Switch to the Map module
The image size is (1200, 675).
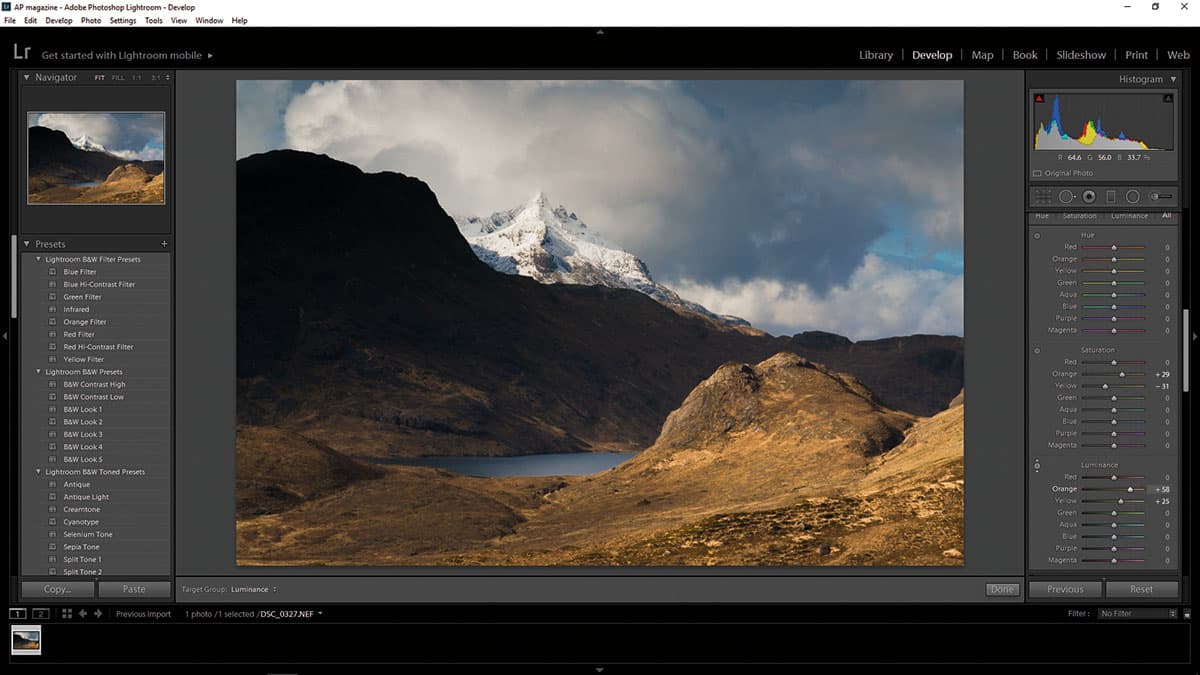tap(983, 55)
